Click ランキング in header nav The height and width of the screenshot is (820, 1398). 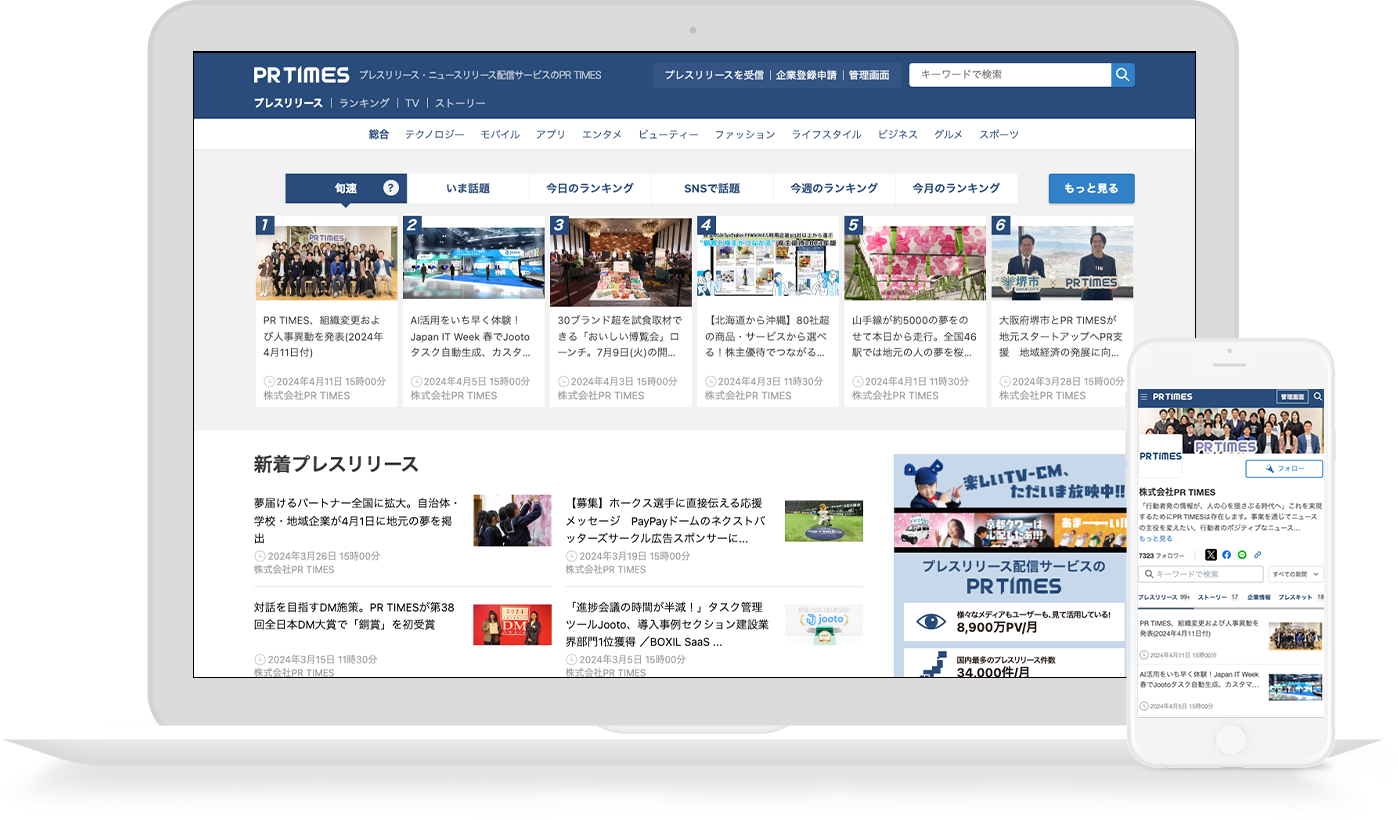coord(364,103)
